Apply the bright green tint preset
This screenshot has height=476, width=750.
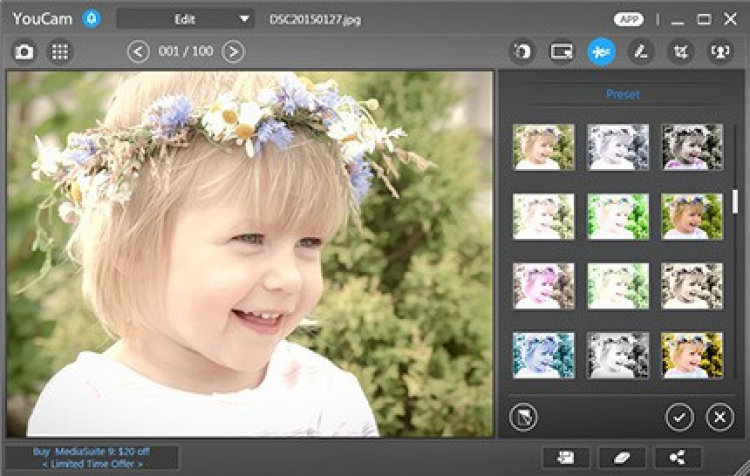tap(618, 216)
